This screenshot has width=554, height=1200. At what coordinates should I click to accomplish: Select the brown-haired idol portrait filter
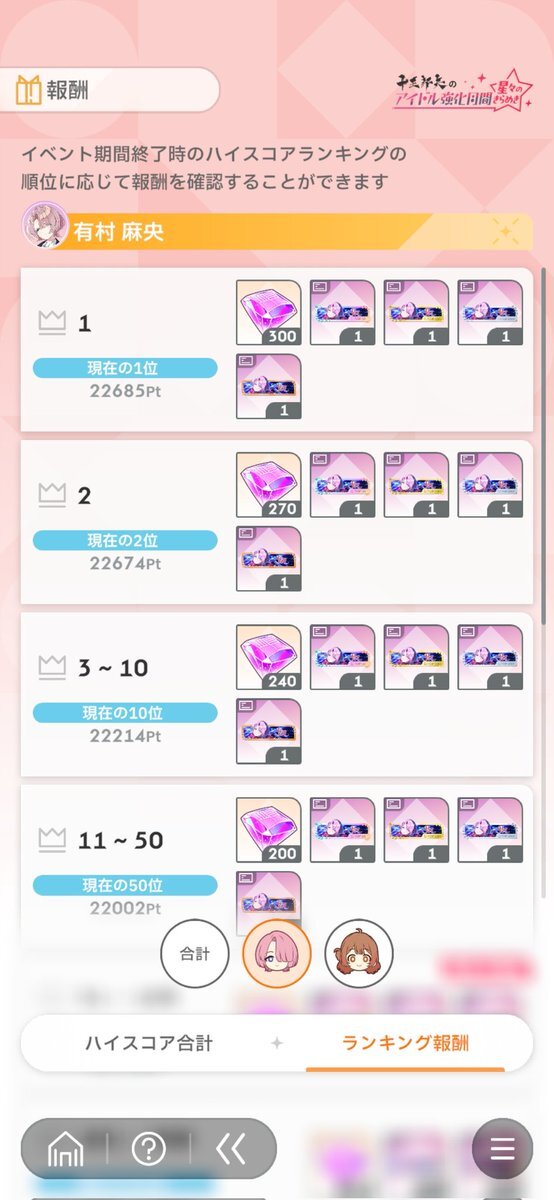359,954
